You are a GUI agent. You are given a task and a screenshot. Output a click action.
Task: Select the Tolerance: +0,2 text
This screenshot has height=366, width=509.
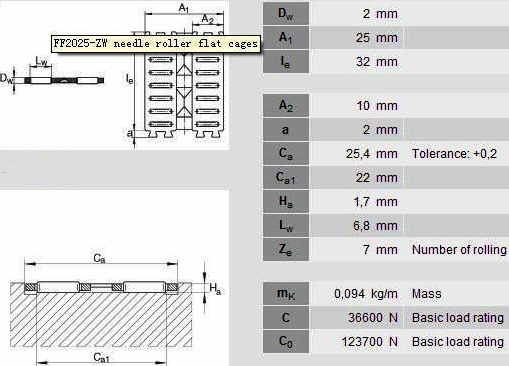pos(454,154)
